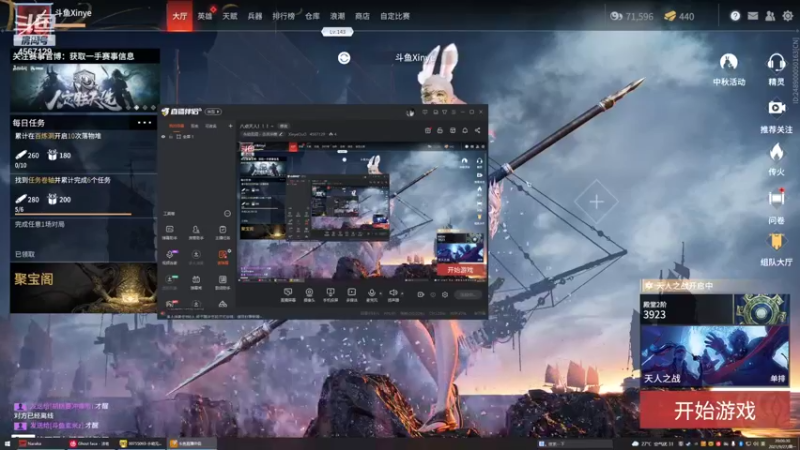Open the 浪潮 tab

337,16
